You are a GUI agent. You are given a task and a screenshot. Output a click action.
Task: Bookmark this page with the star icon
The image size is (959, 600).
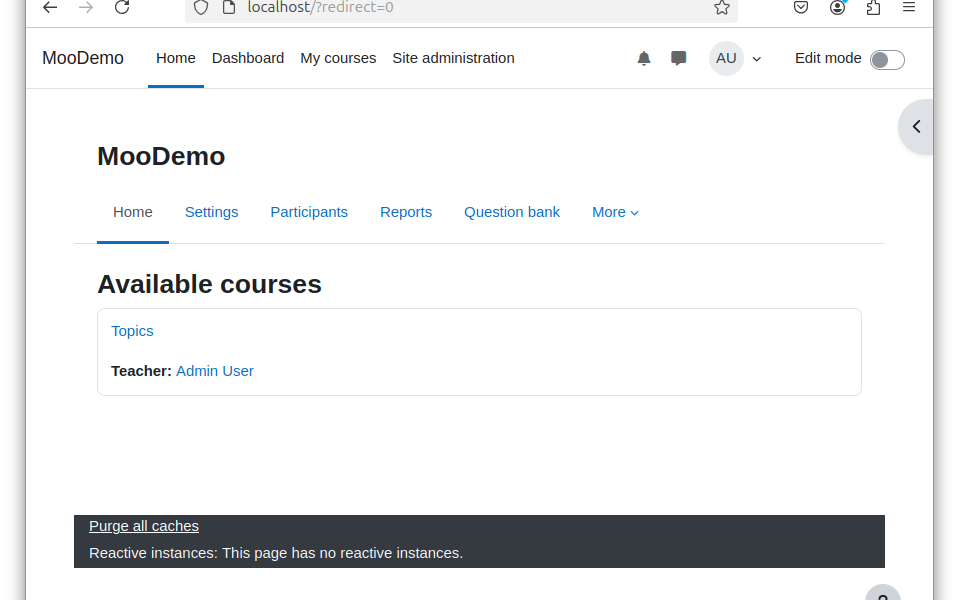pyautogui.click(x=722, y=7)
